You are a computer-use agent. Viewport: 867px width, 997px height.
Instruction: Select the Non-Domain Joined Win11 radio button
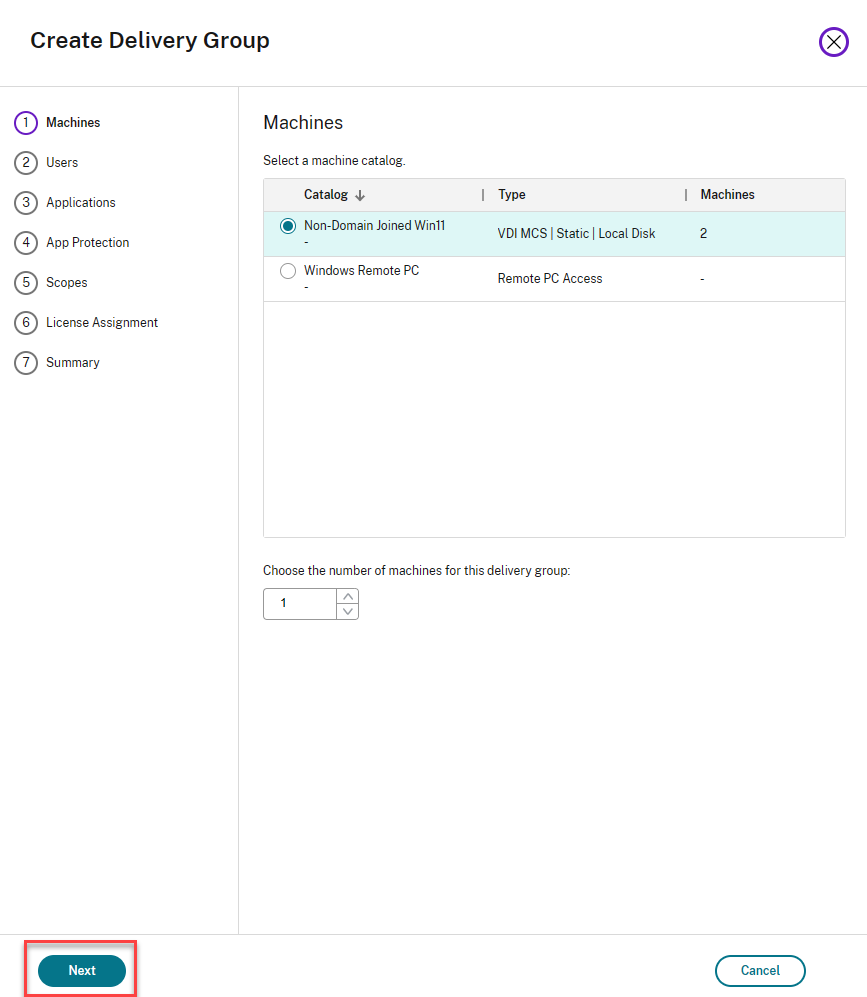[288, 226]
